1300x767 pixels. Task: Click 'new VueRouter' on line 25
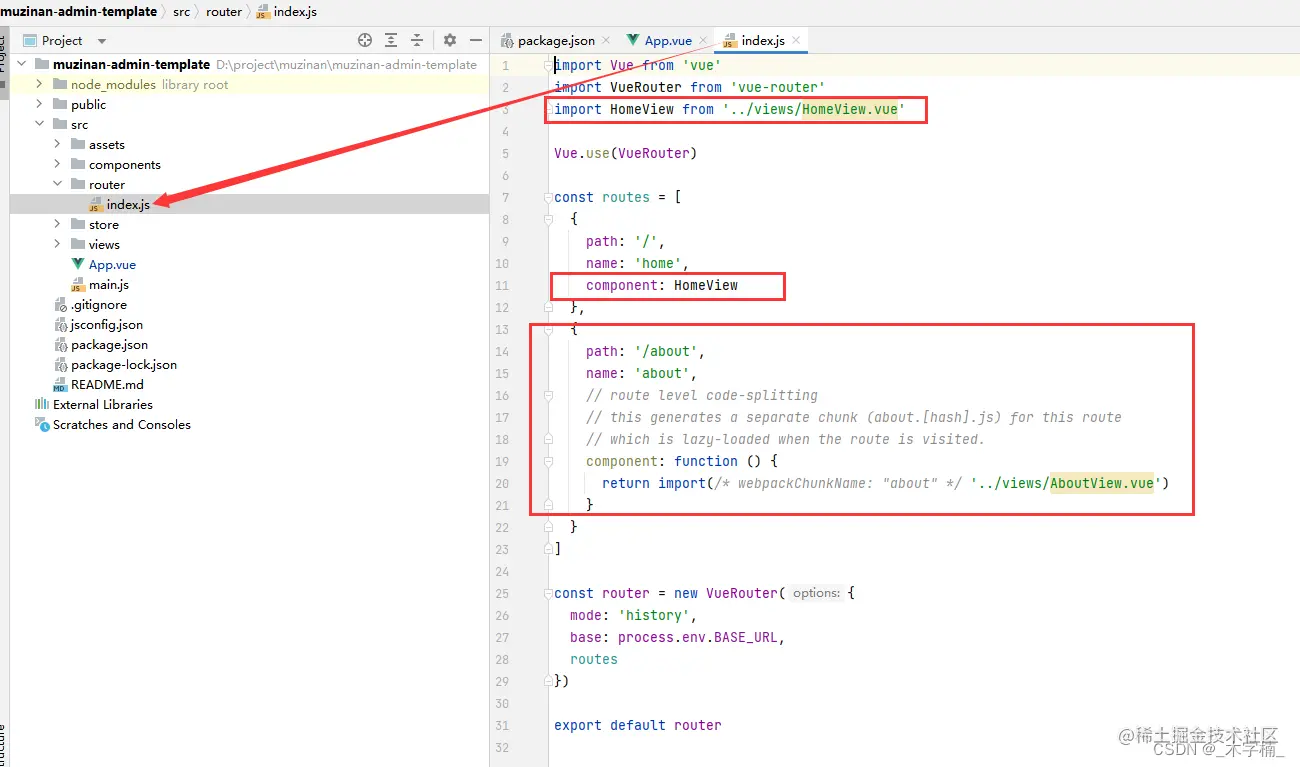726,593
